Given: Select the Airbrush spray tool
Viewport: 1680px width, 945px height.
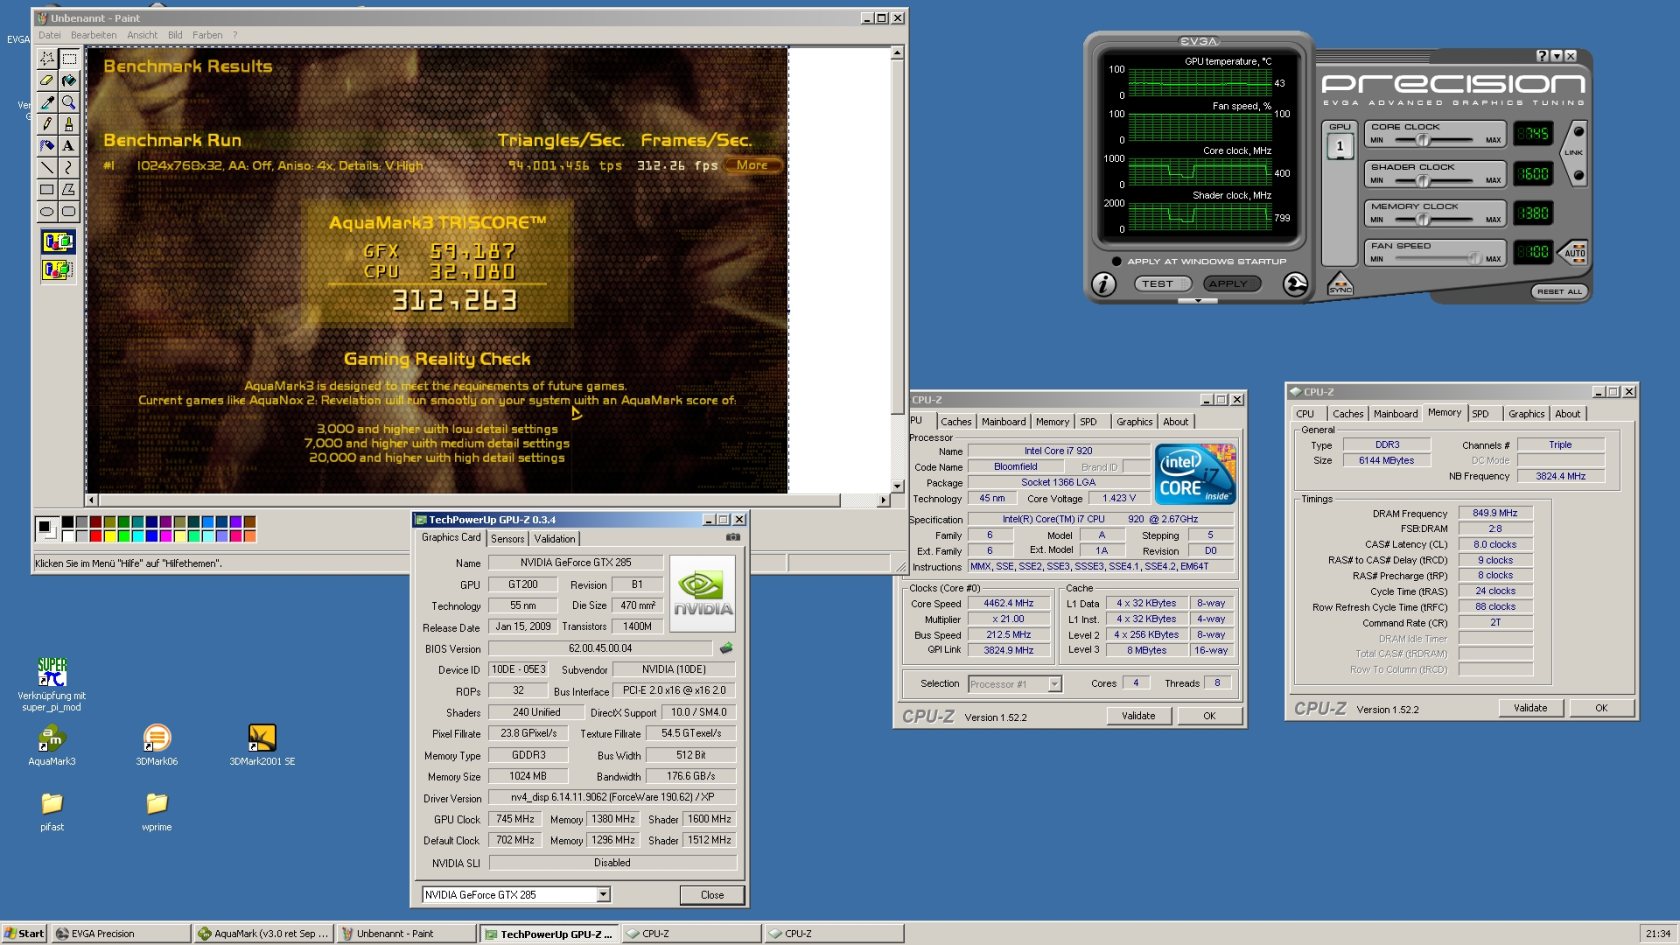Looking at the screenshot, I should click(47, 146).
